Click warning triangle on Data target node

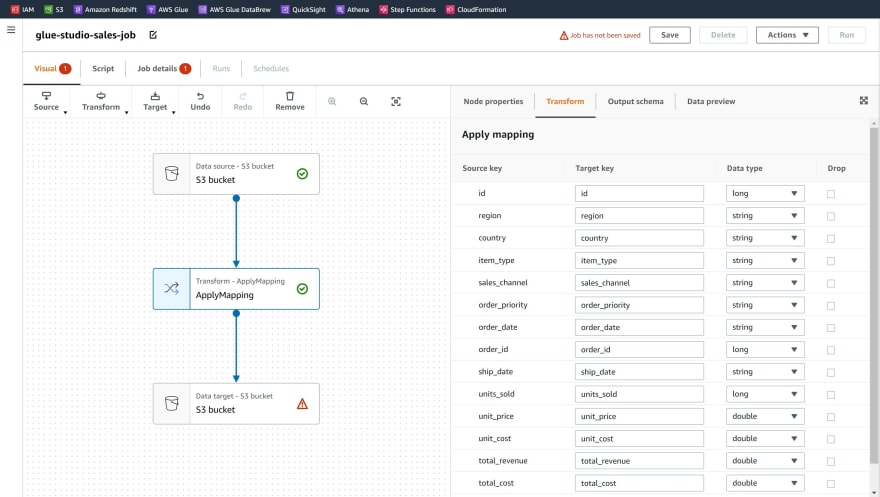click(x=302, y=404)
